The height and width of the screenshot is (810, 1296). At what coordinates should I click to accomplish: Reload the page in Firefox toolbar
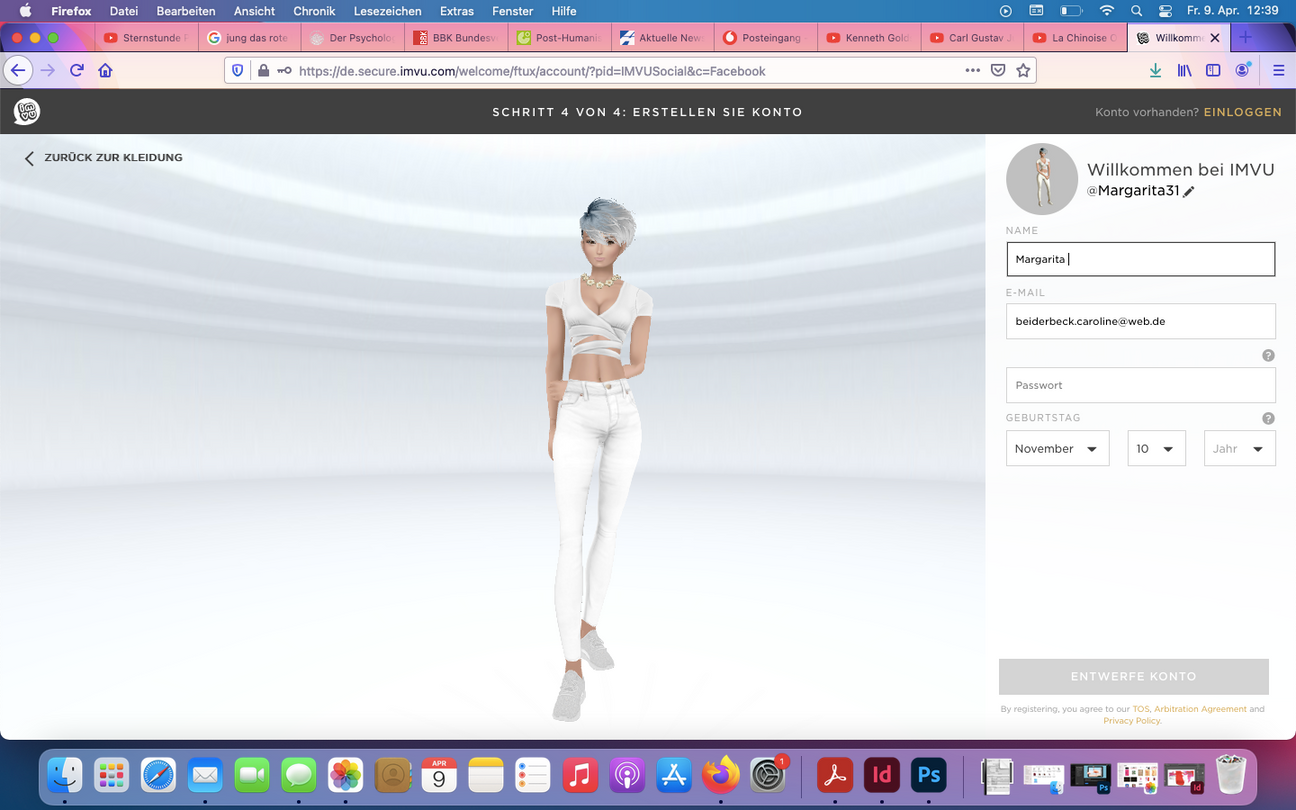pos(77,71)
